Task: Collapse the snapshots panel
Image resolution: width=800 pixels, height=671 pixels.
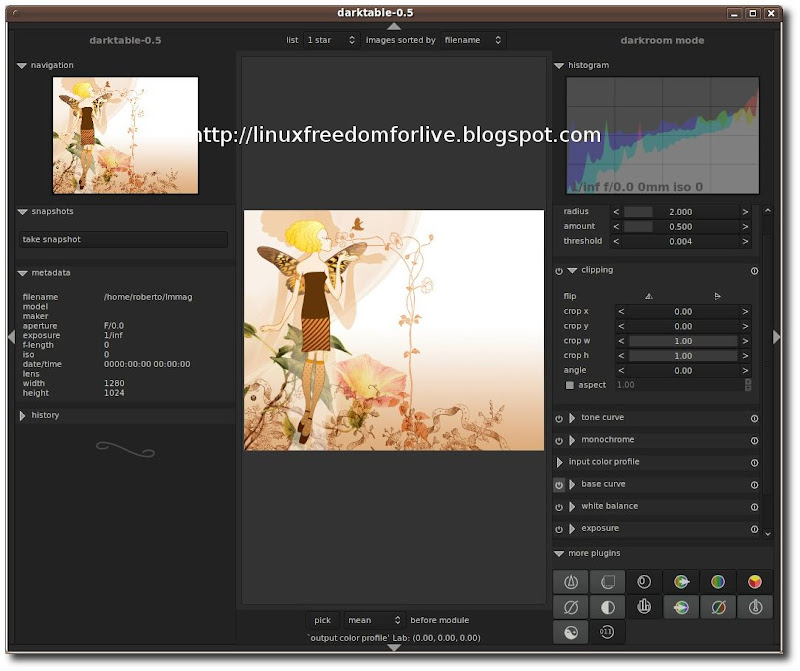Action: pos(22,212)
